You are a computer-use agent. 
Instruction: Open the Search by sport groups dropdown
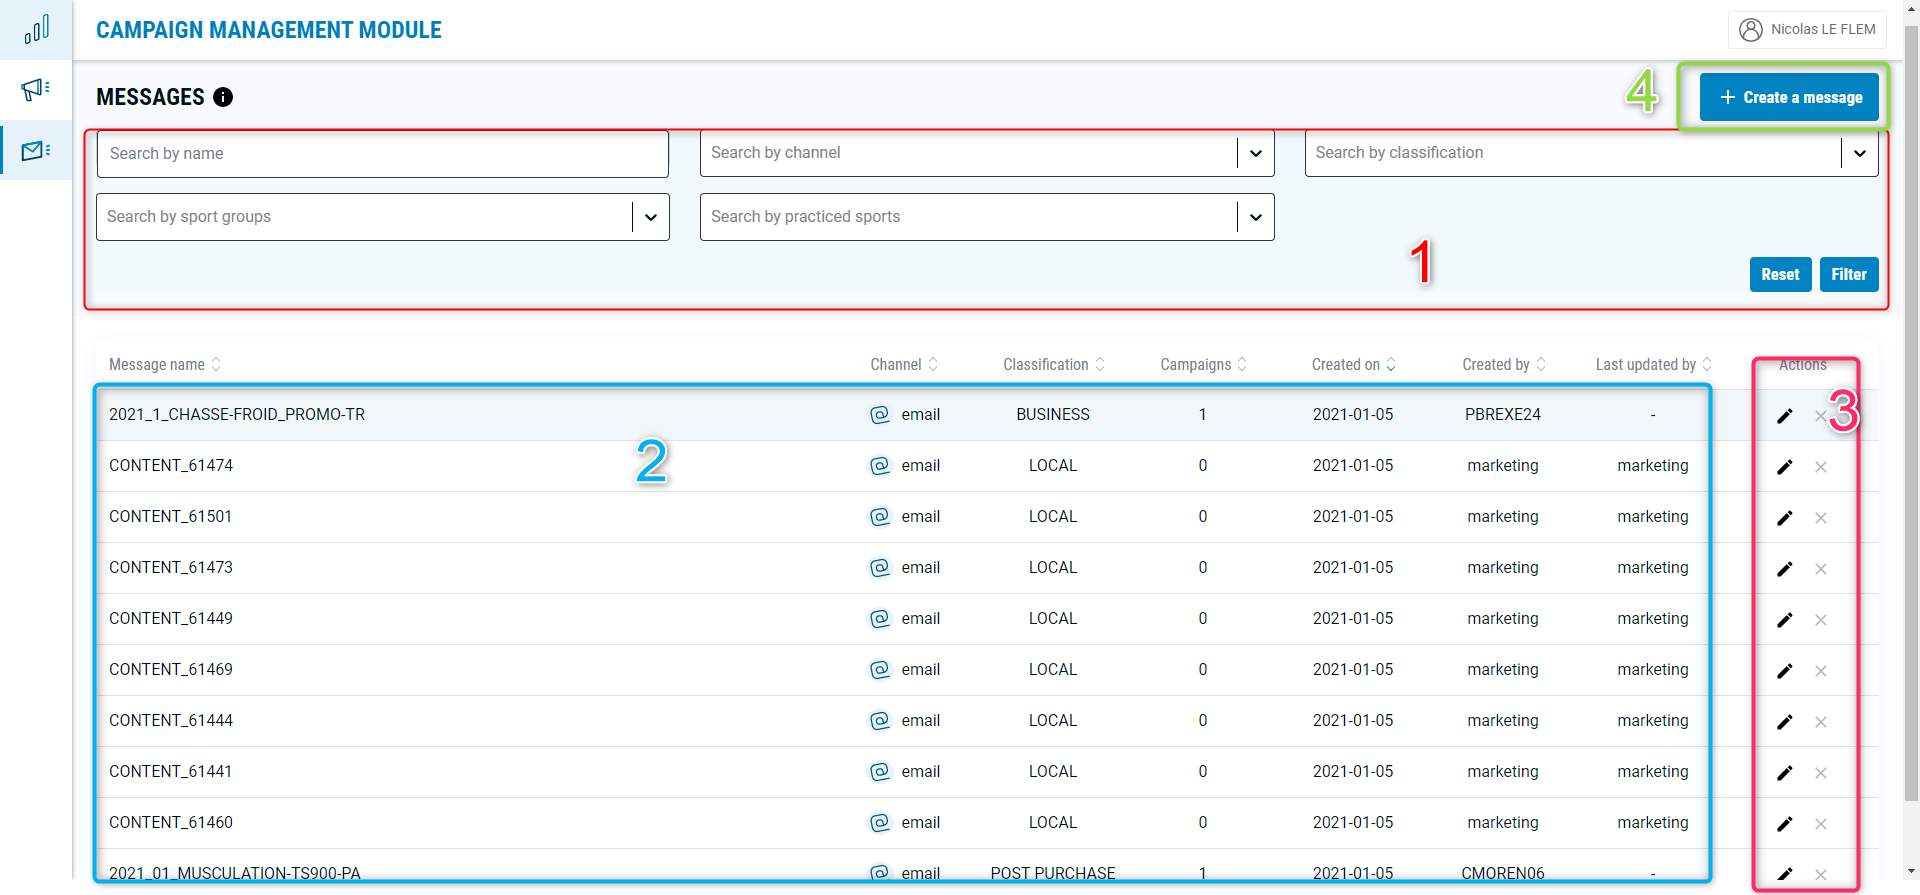point(383,217)
